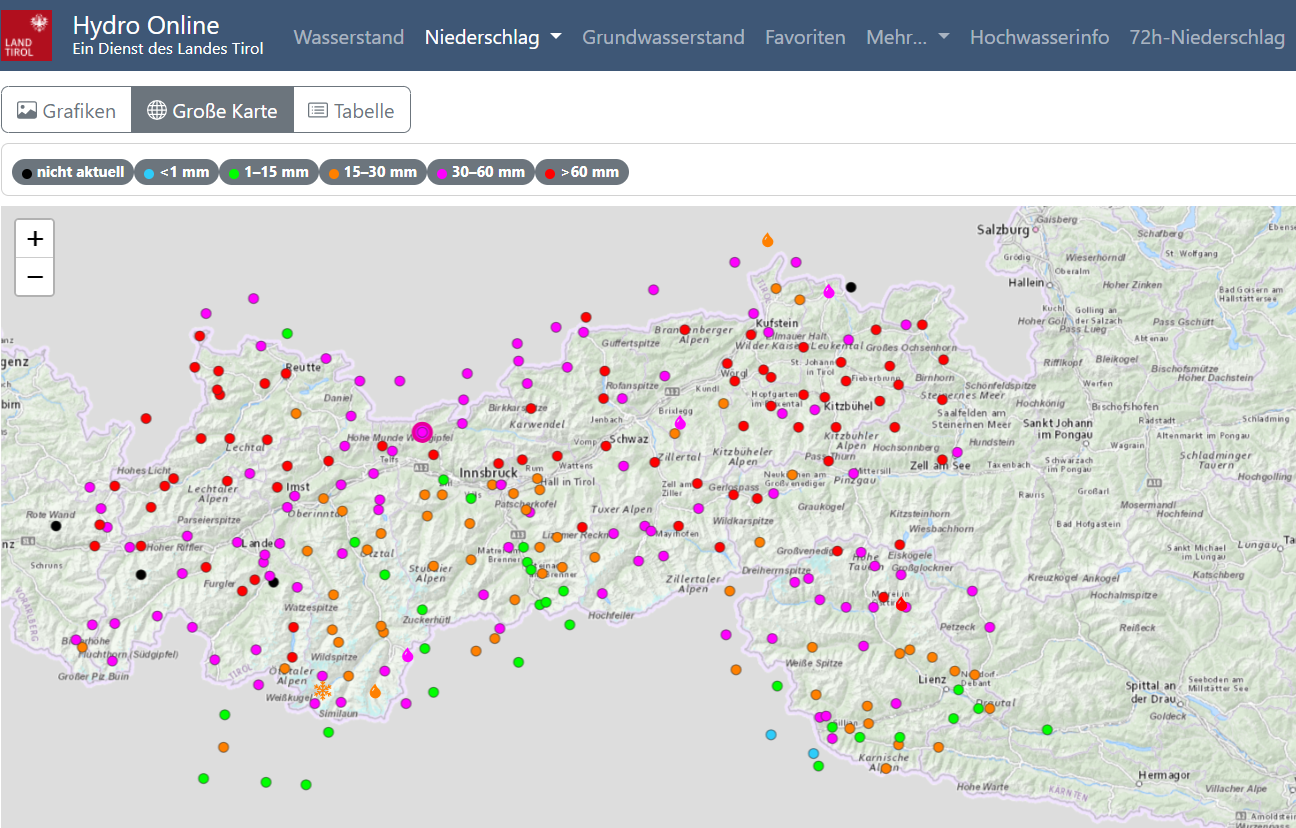
Task: Click 'Ein Dienst des Landes Tirol' subtitle
Action: (168, 48)
